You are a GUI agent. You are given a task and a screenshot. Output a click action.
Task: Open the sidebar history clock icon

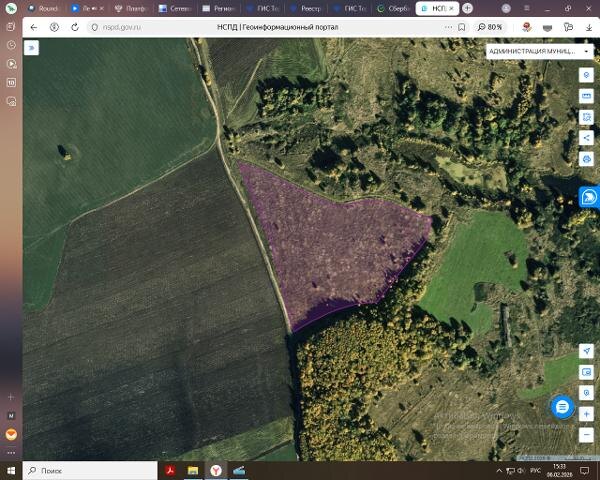coord(11,45)
